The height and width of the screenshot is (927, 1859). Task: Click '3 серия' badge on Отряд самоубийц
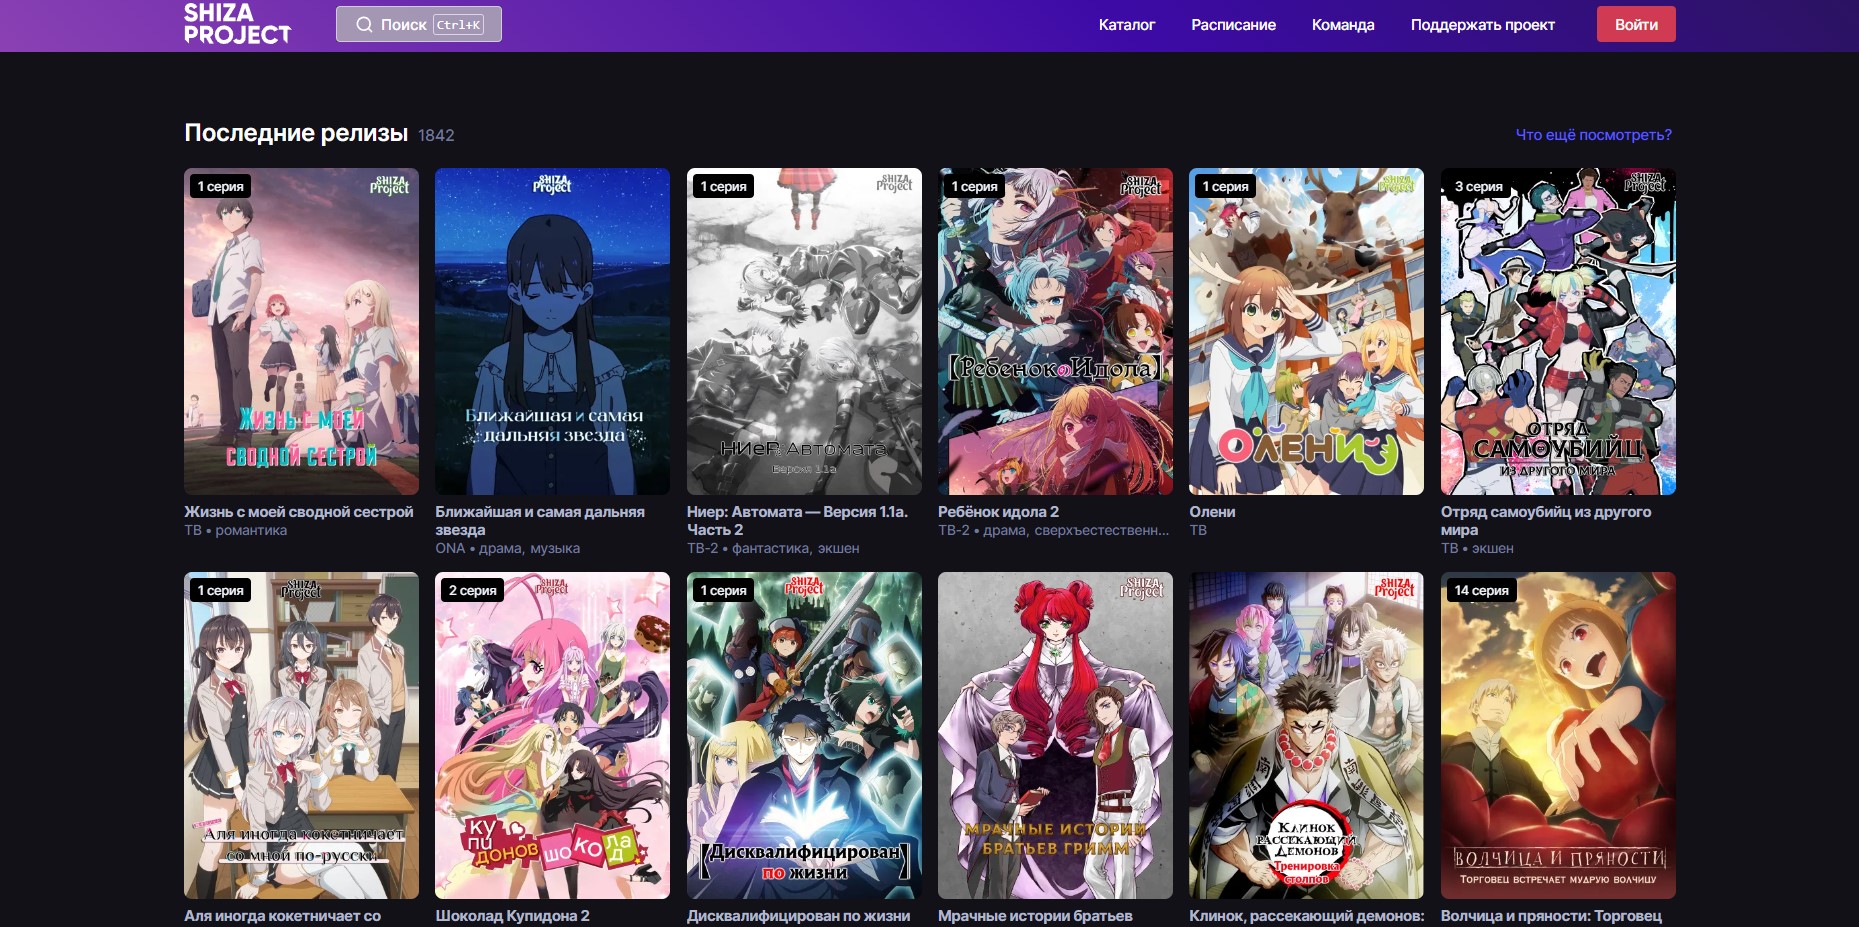coord(1478,186)
